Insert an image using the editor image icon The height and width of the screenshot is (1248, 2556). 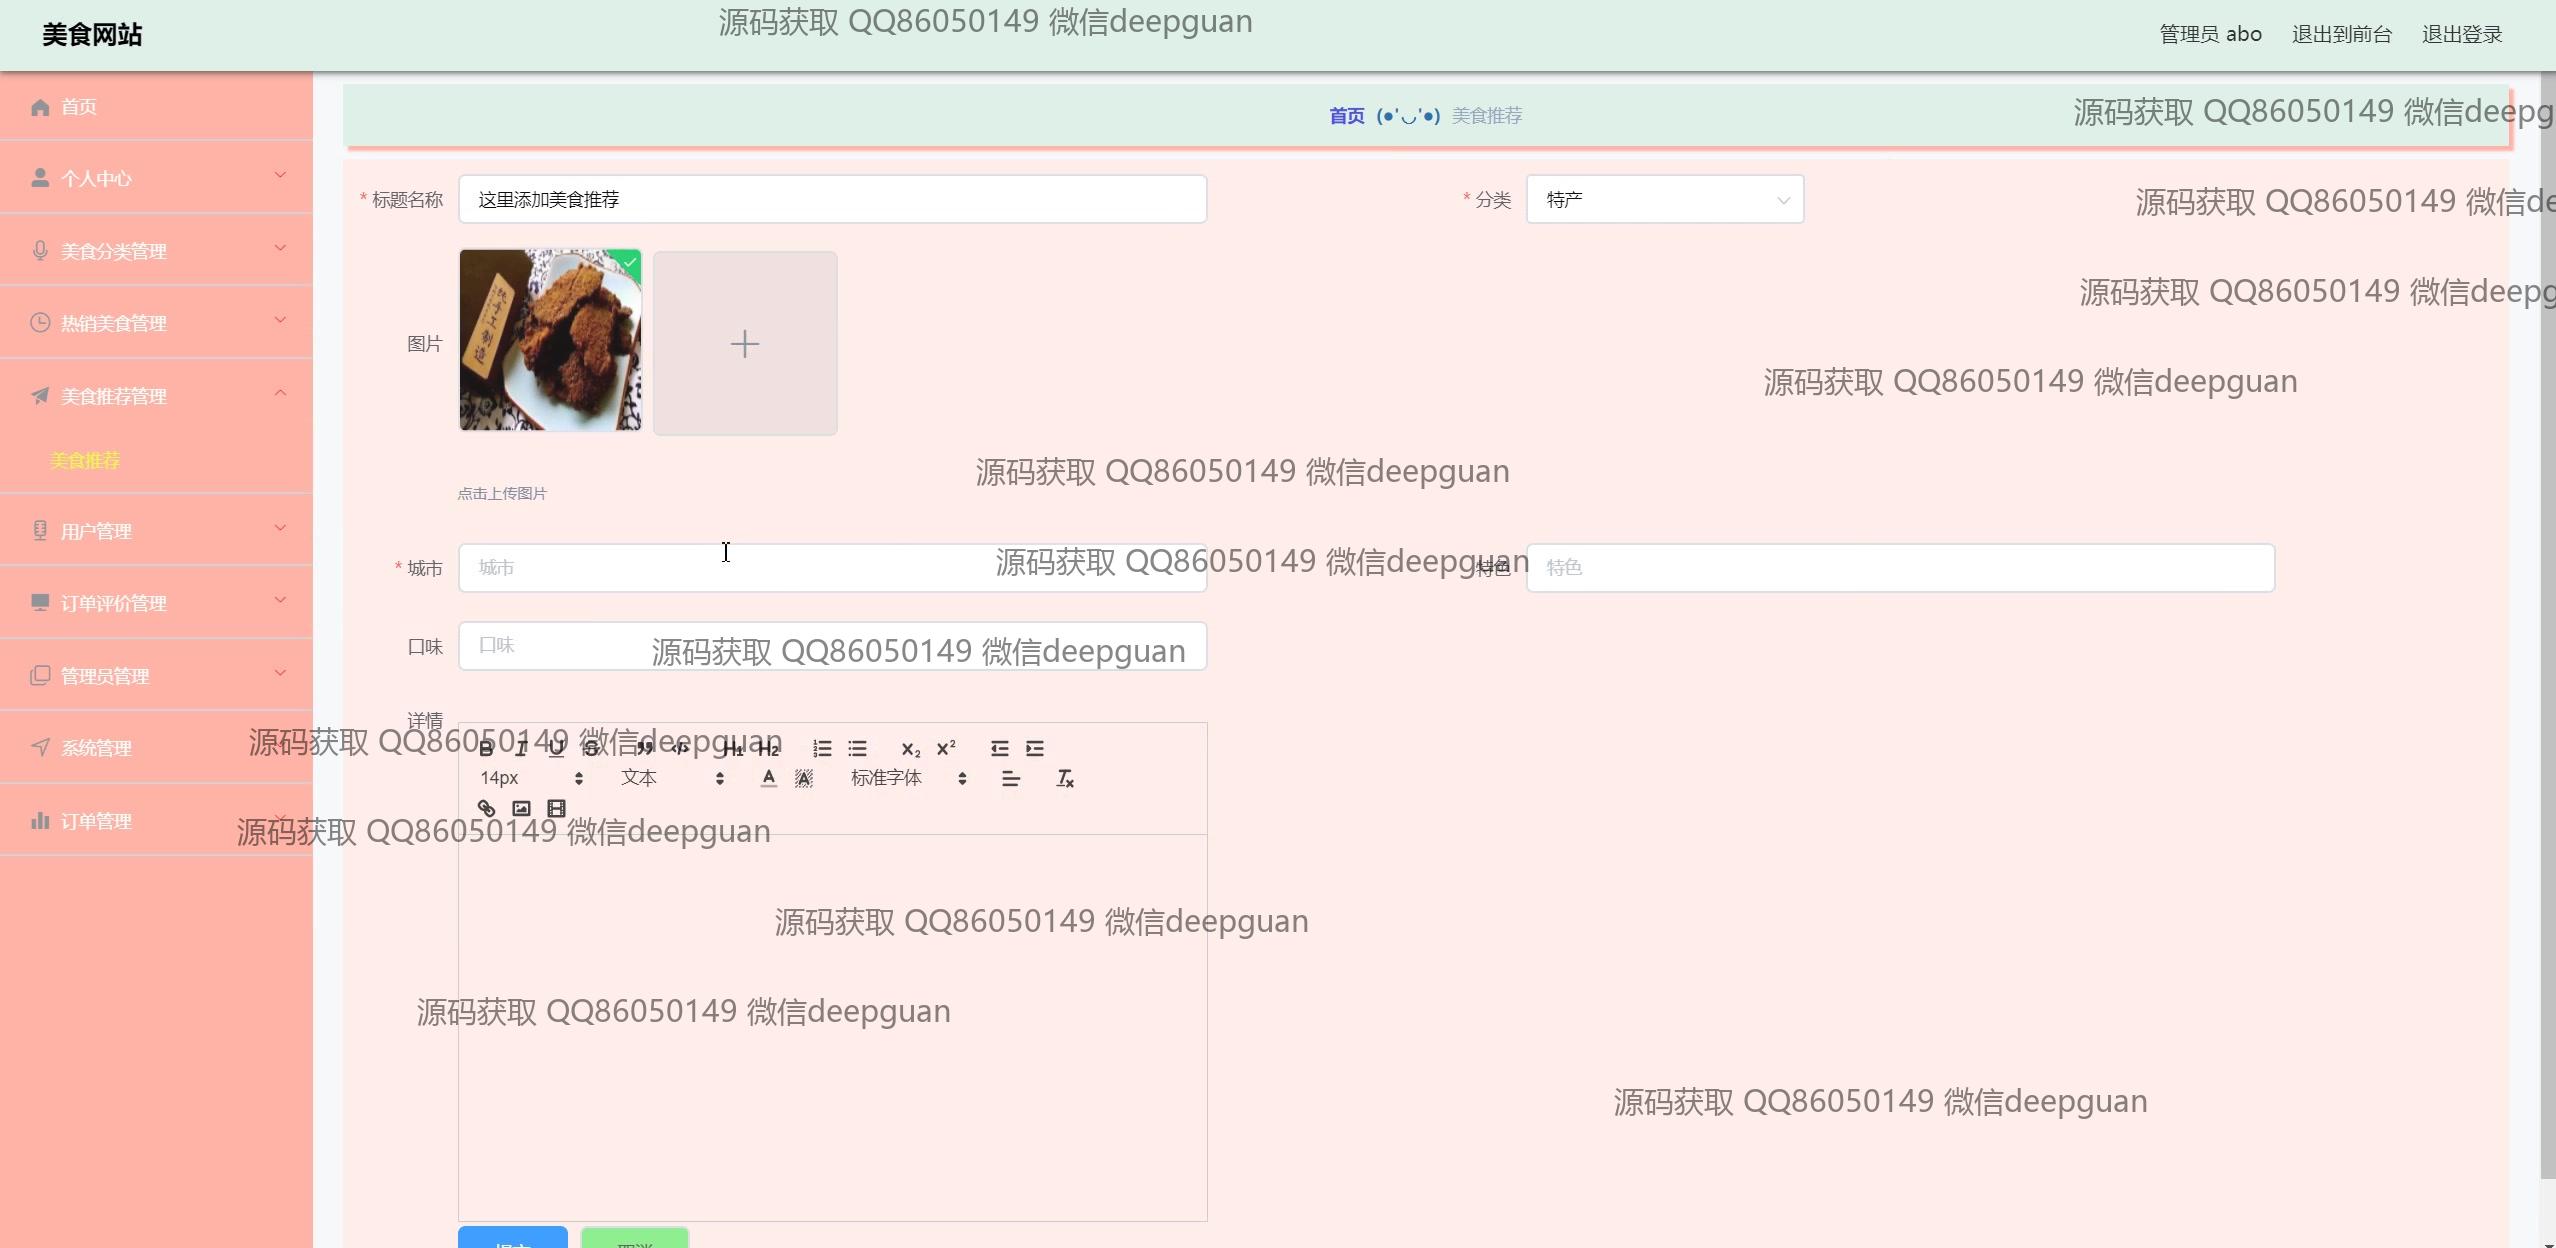[x=521, y=808]
